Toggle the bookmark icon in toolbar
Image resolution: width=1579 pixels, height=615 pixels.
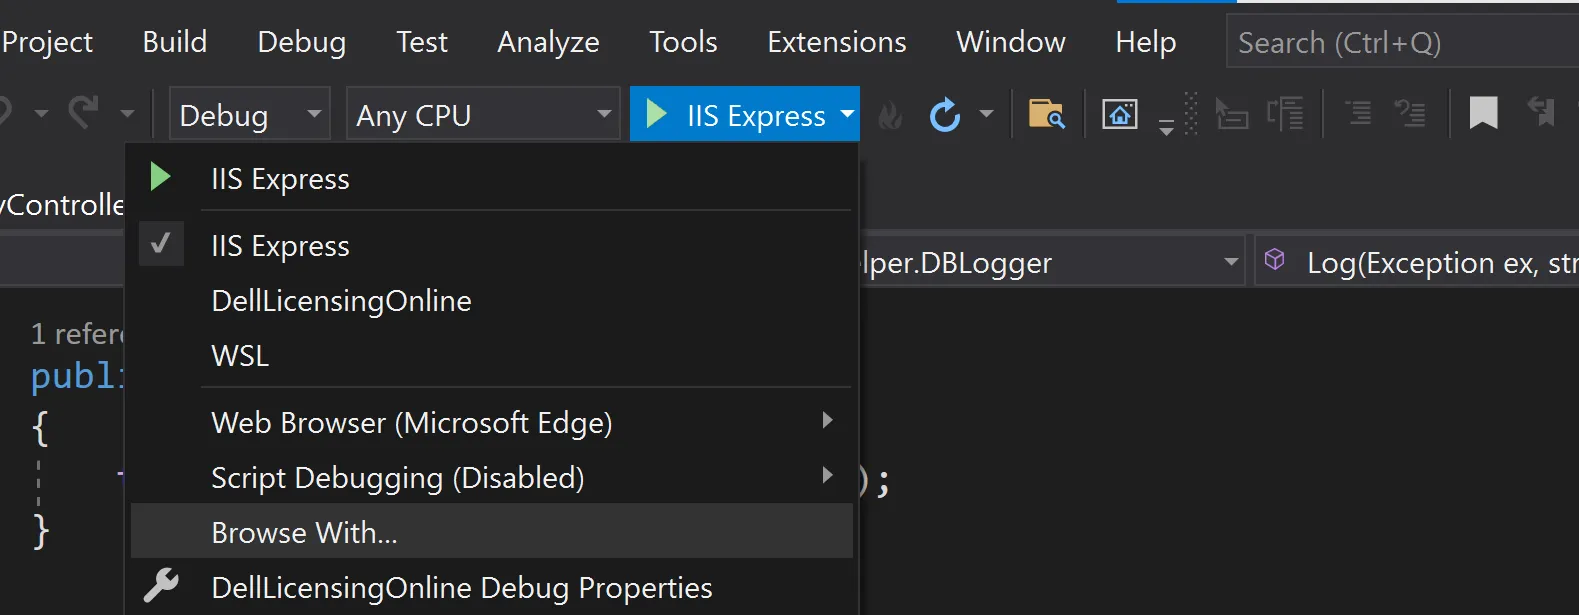(x=1483, y=113)
